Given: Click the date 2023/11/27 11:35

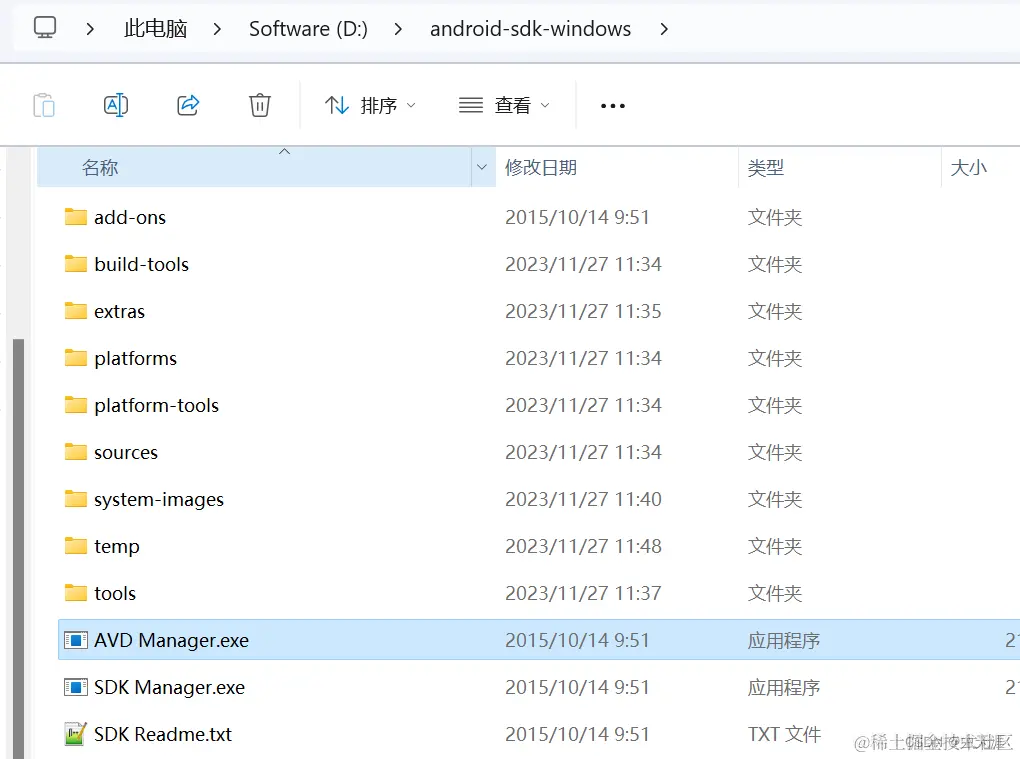Looking at the screenshot, I should pyautogui.click(x=583, y=312).
